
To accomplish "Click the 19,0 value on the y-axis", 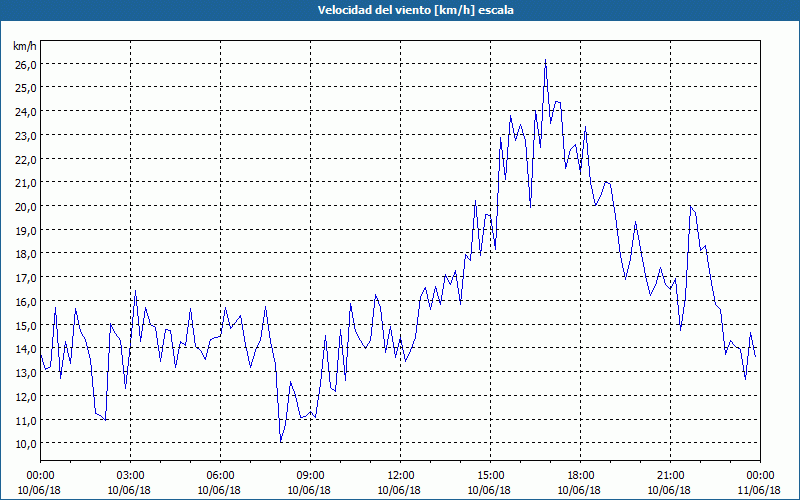I will click(x=24, y=230).
